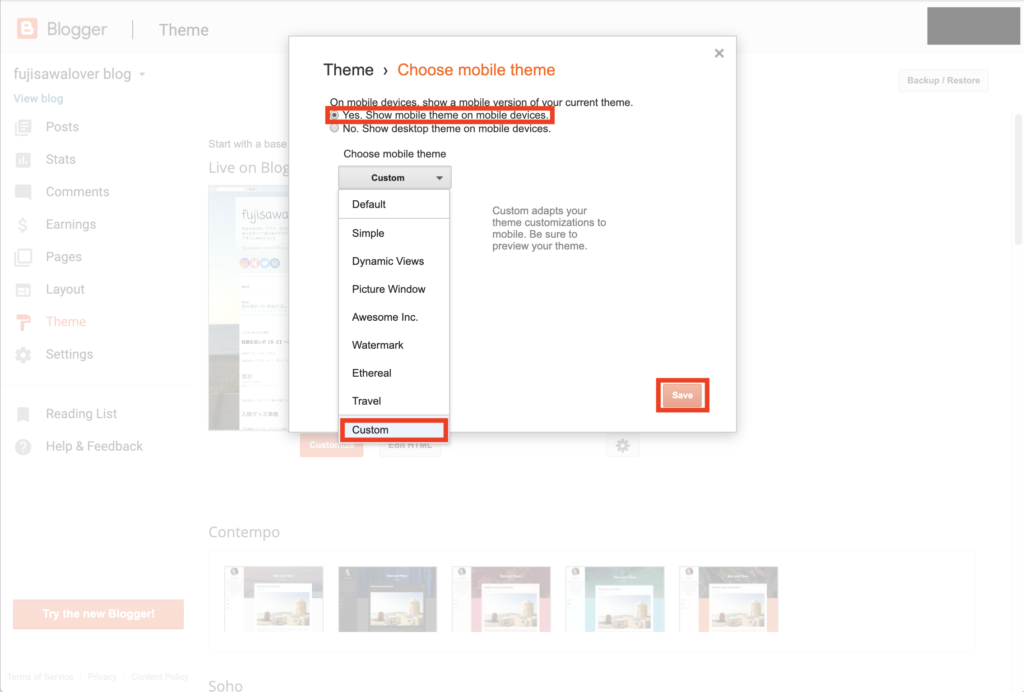The height and width of the screenshot is (692, 1024).
Task: Click the mobile theme gear icon below dialog
Action: pos(622,445)
